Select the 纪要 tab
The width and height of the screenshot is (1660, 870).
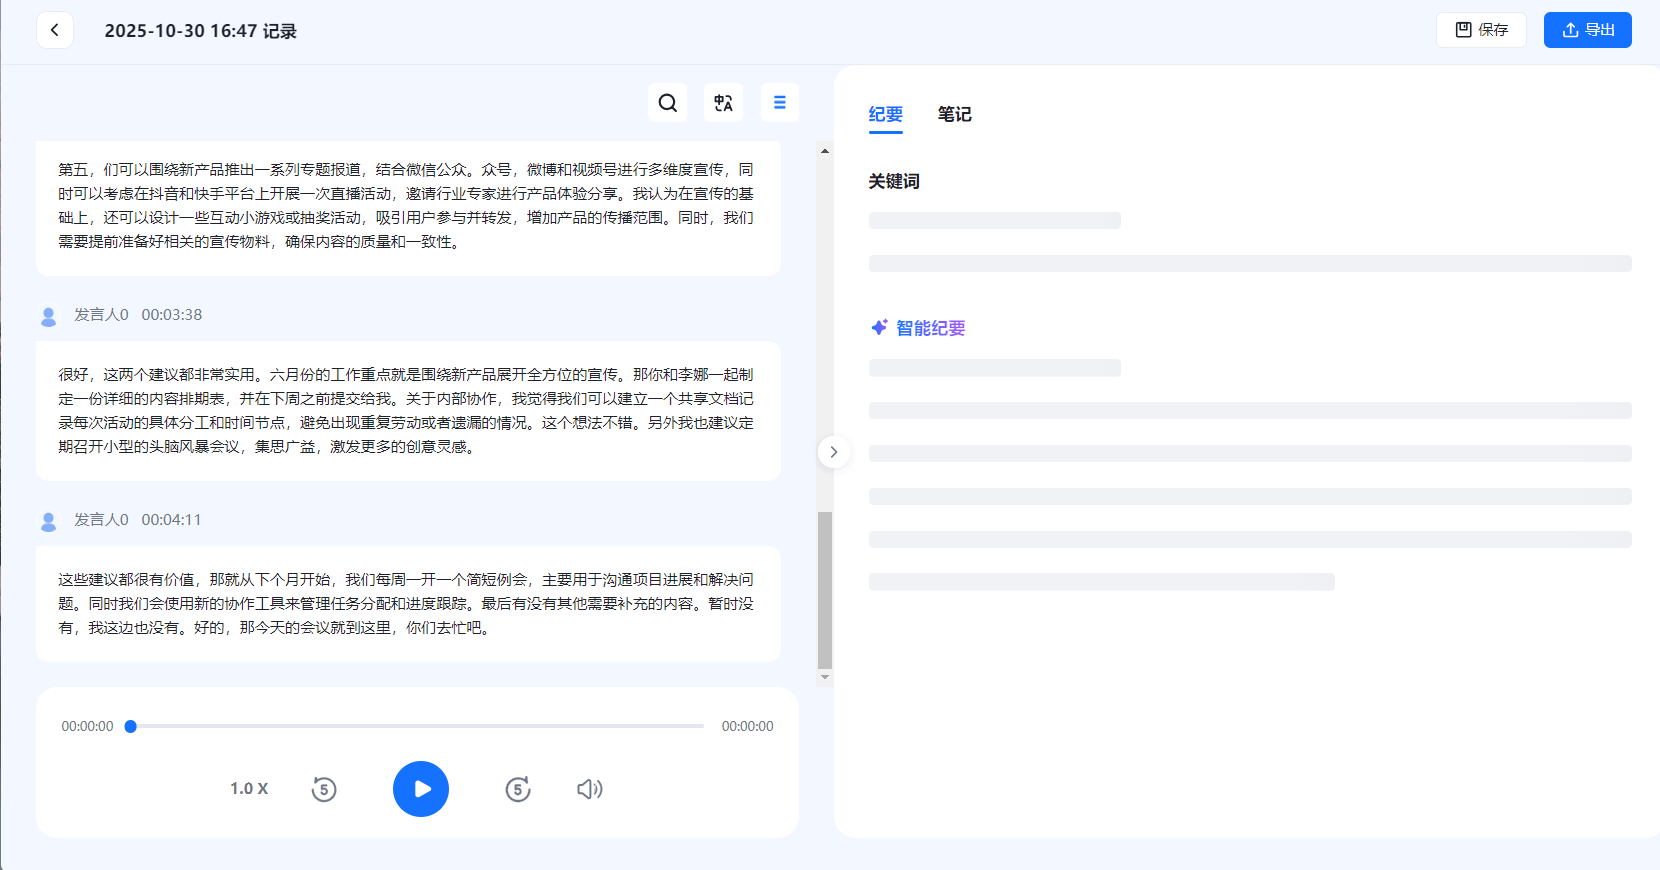(885, 114)
